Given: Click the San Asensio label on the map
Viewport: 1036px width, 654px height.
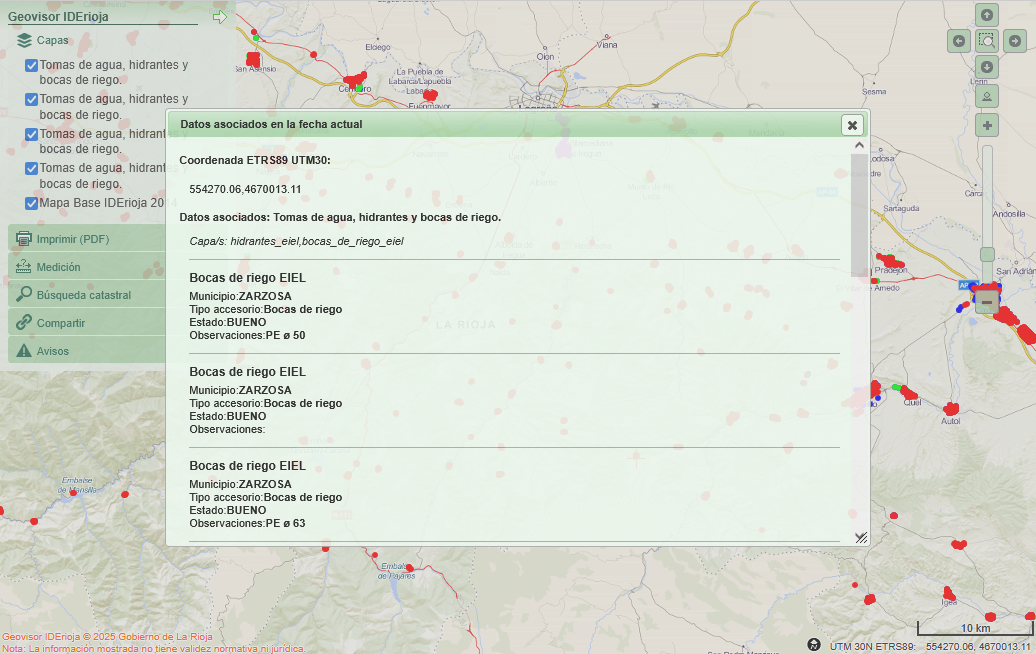Looking at the screenshot, I should [256, 69].
